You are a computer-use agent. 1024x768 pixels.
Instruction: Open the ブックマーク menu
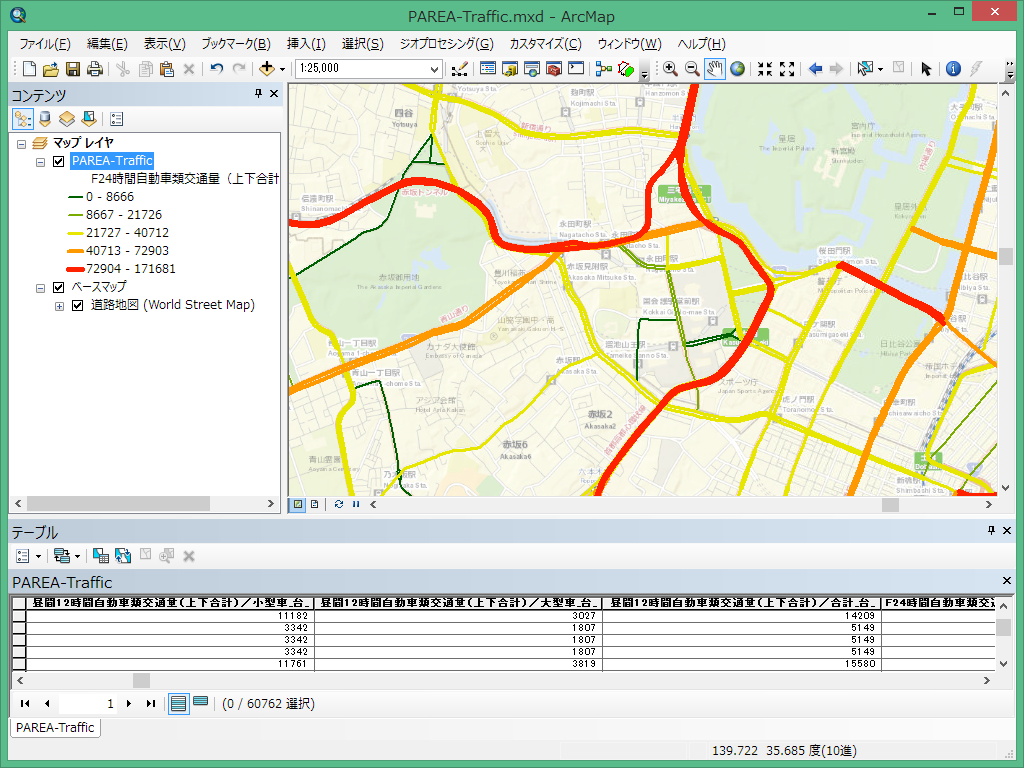click(x=236, y=44)
